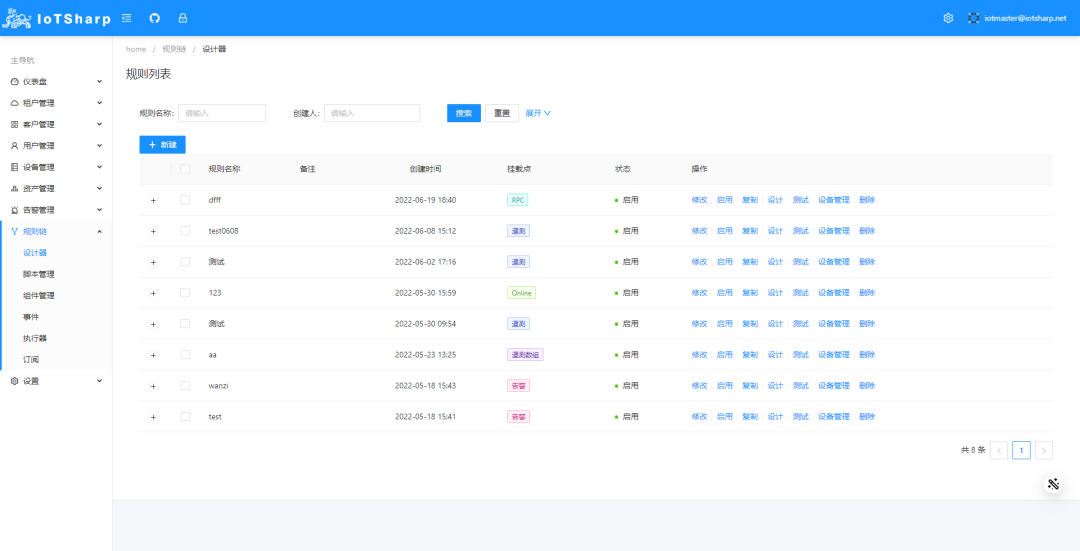The image size is (1080, 551).
Task: Click the user avatar icon in header
Action: [974, 18]
